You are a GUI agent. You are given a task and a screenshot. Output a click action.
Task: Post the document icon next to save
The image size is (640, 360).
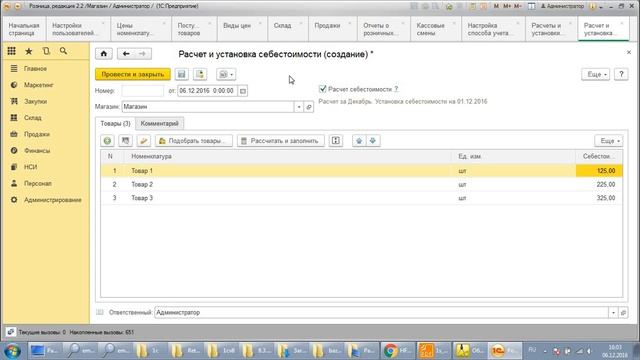[200, 74]
